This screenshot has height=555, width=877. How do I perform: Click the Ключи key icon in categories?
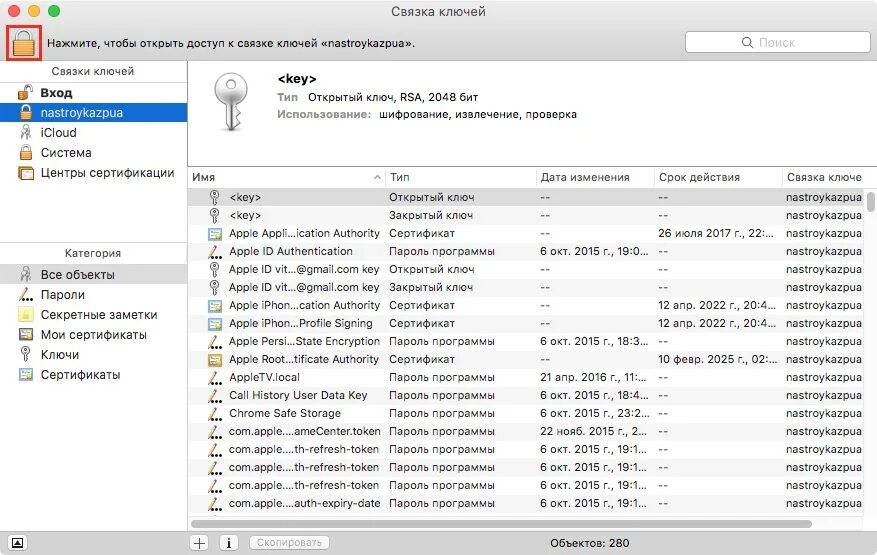pos(25,355)
